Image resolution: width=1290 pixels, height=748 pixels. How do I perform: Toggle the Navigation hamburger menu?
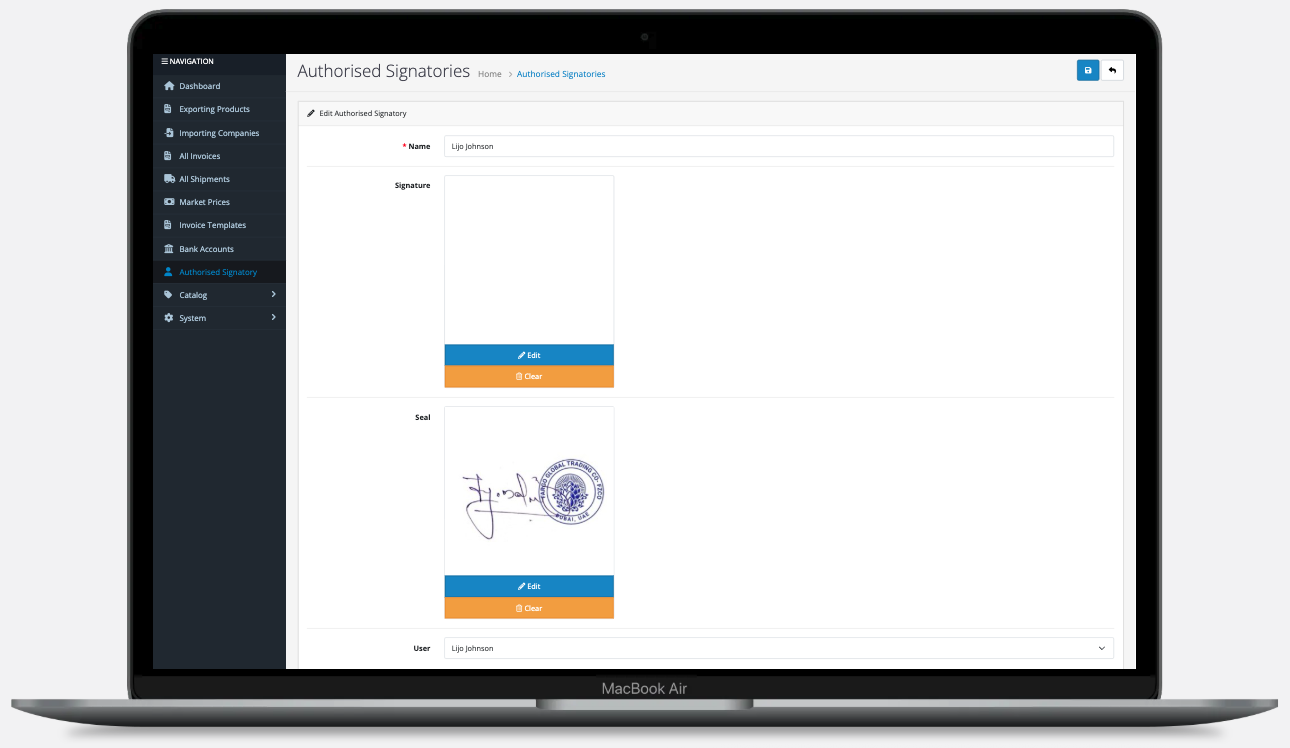click(165, 62)
